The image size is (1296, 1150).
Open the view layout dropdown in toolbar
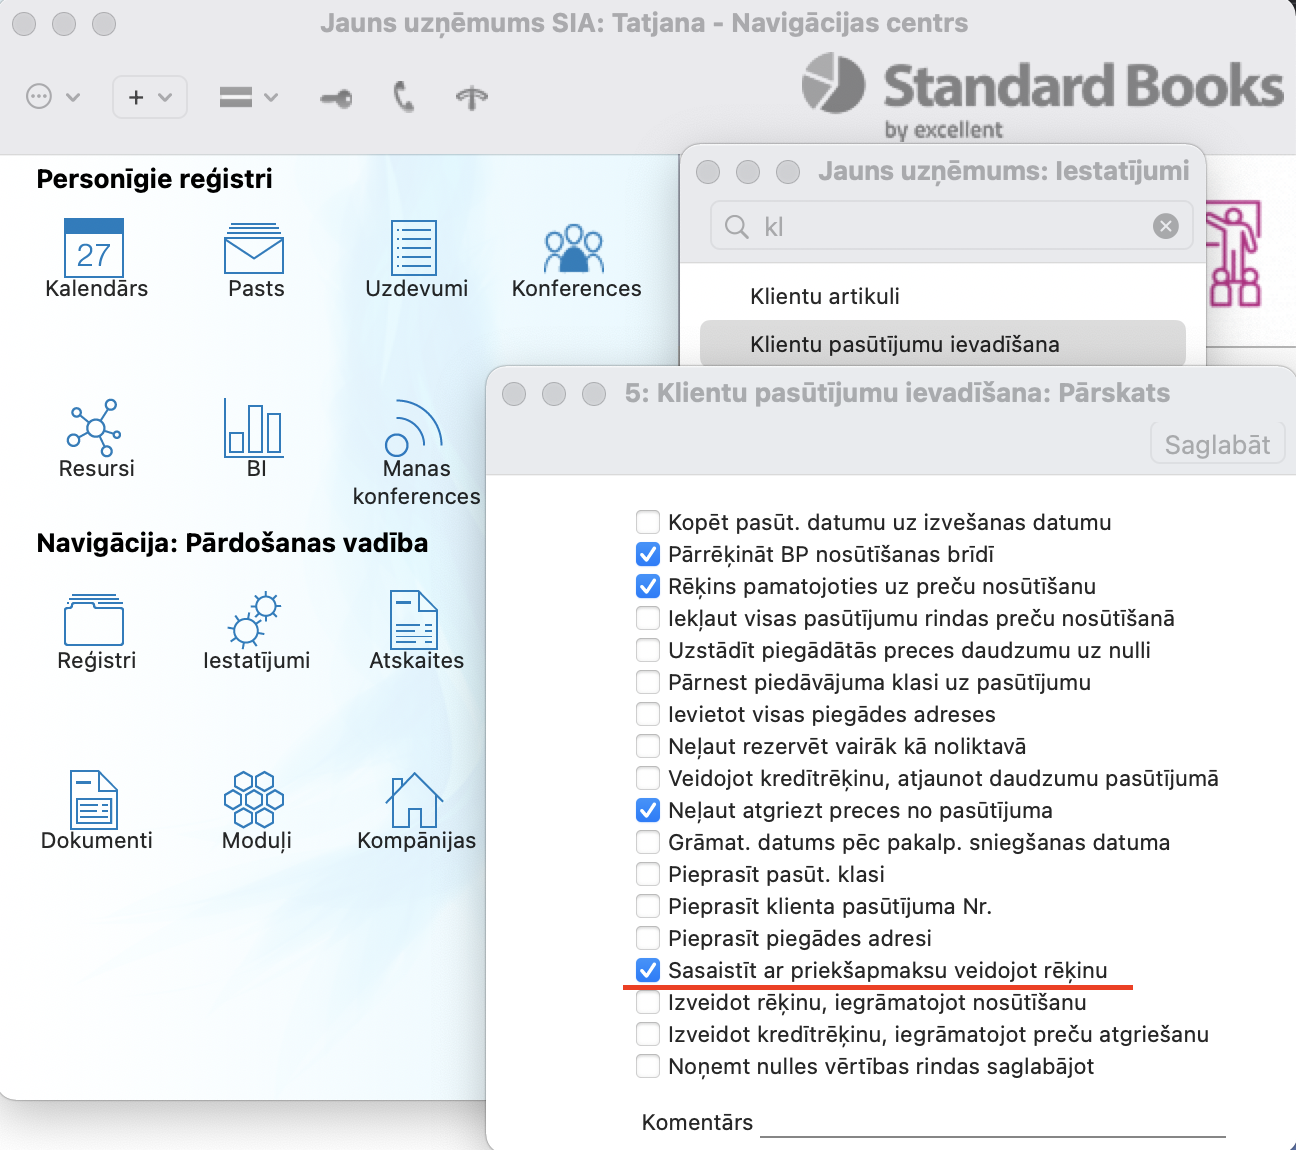coord(248,97)
